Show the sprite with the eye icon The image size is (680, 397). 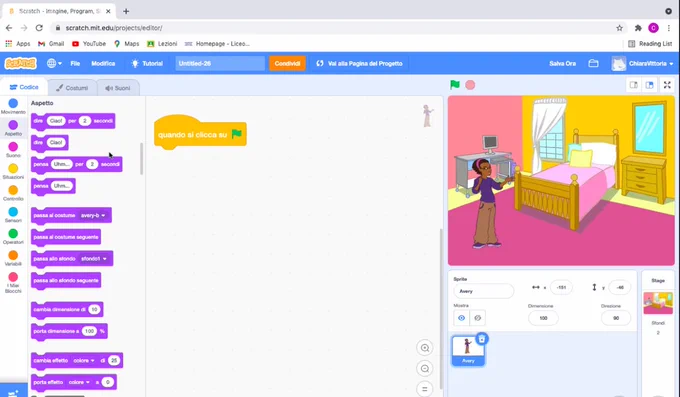point(461,318)
